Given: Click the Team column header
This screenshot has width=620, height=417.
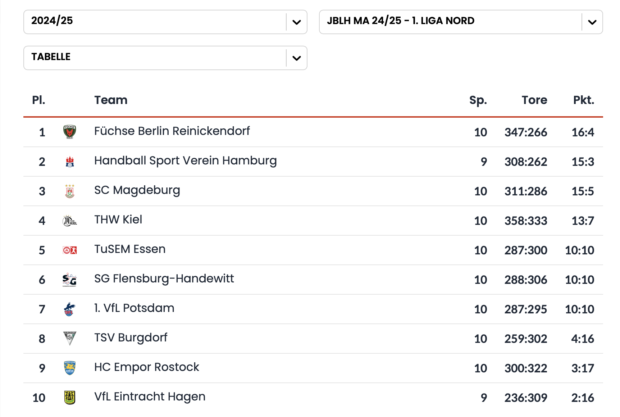Looking at the screenshot, I should [x=111, y=100].
